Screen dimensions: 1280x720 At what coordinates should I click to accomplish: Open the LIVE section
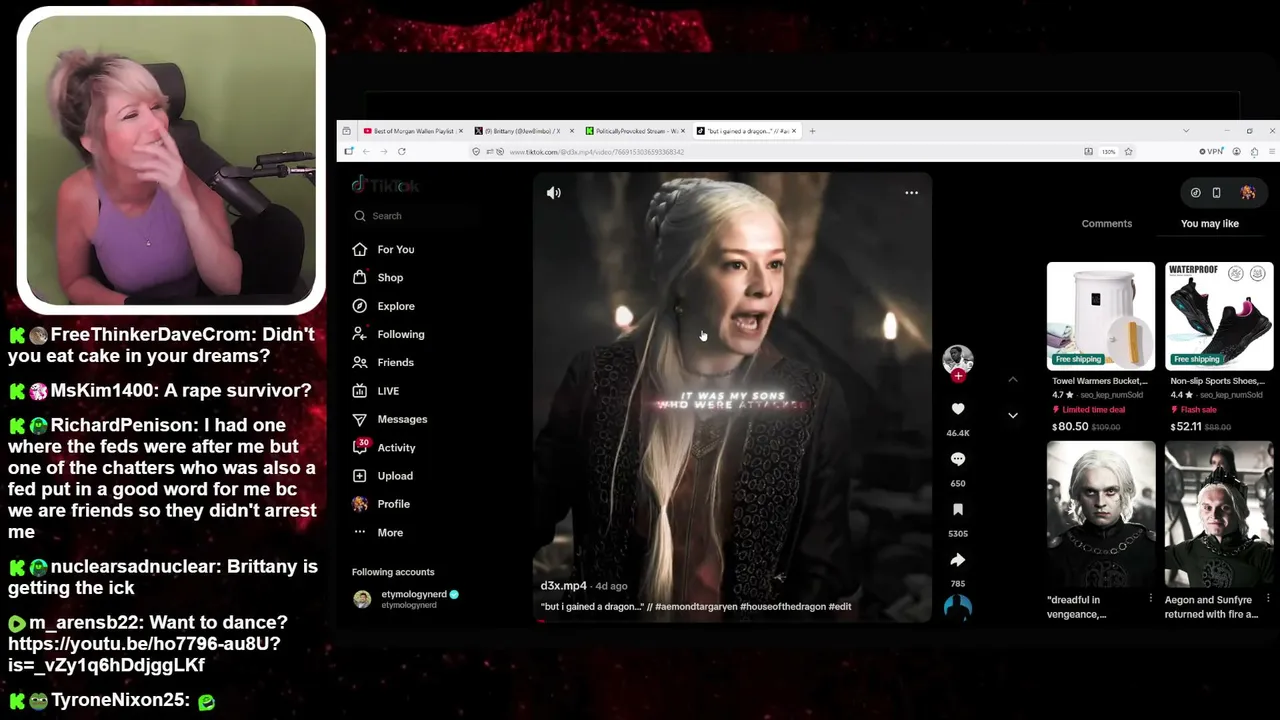376,391
